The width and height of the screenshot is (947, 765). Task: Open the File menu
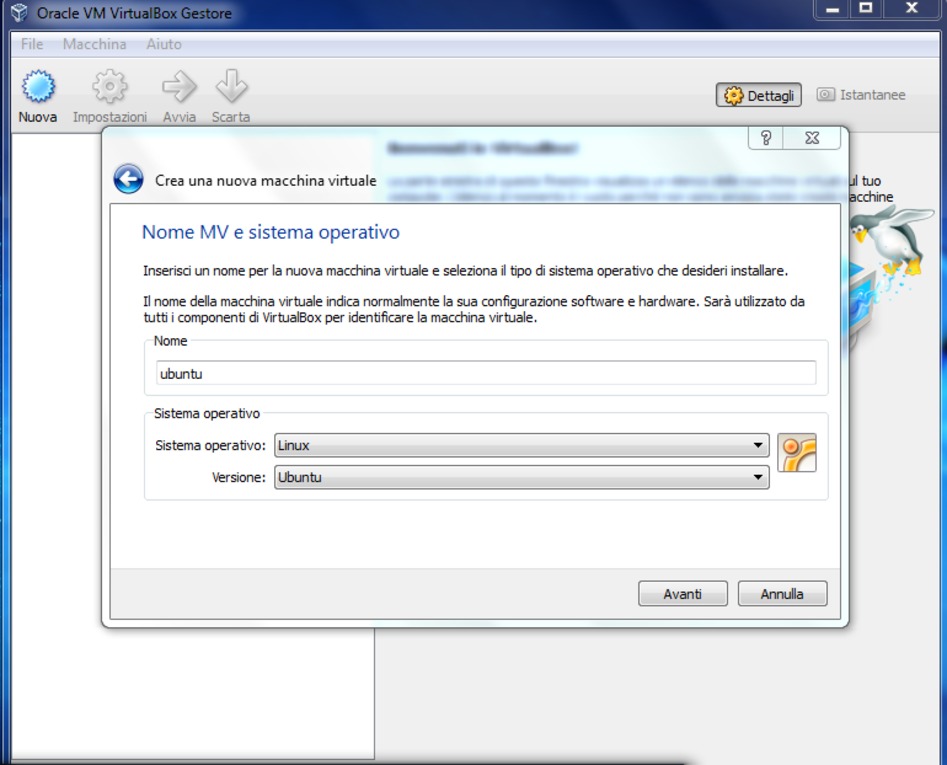pos(32,44)
